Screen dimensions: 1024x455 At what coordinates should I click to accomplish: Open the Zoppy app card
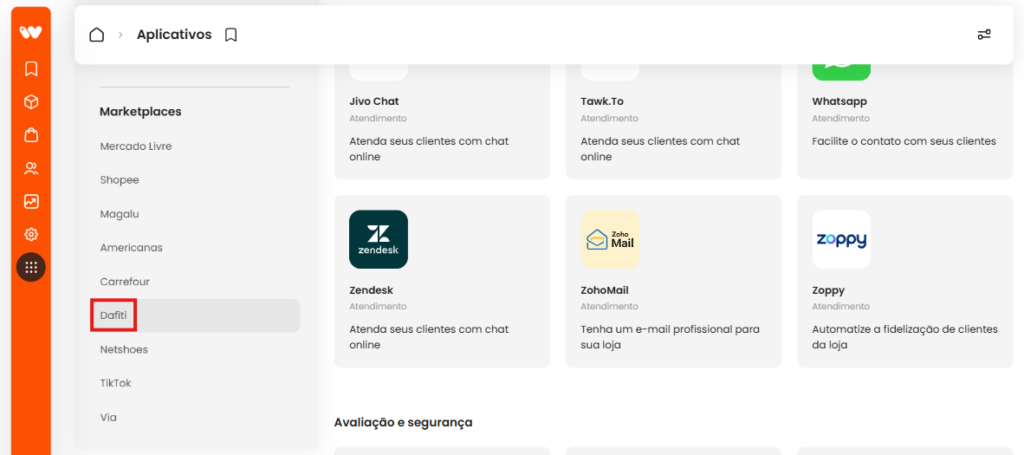(905, 281)
